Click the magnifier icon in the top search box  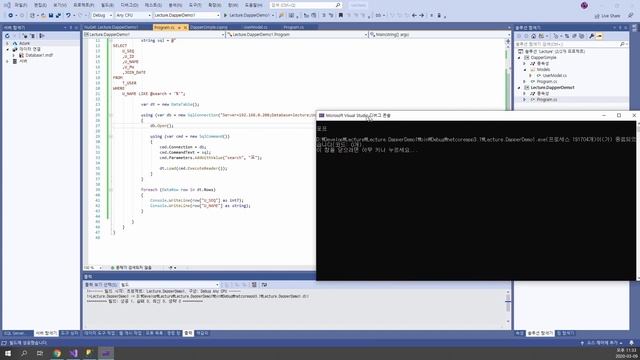pyautogui.click(x=338, y=5)
